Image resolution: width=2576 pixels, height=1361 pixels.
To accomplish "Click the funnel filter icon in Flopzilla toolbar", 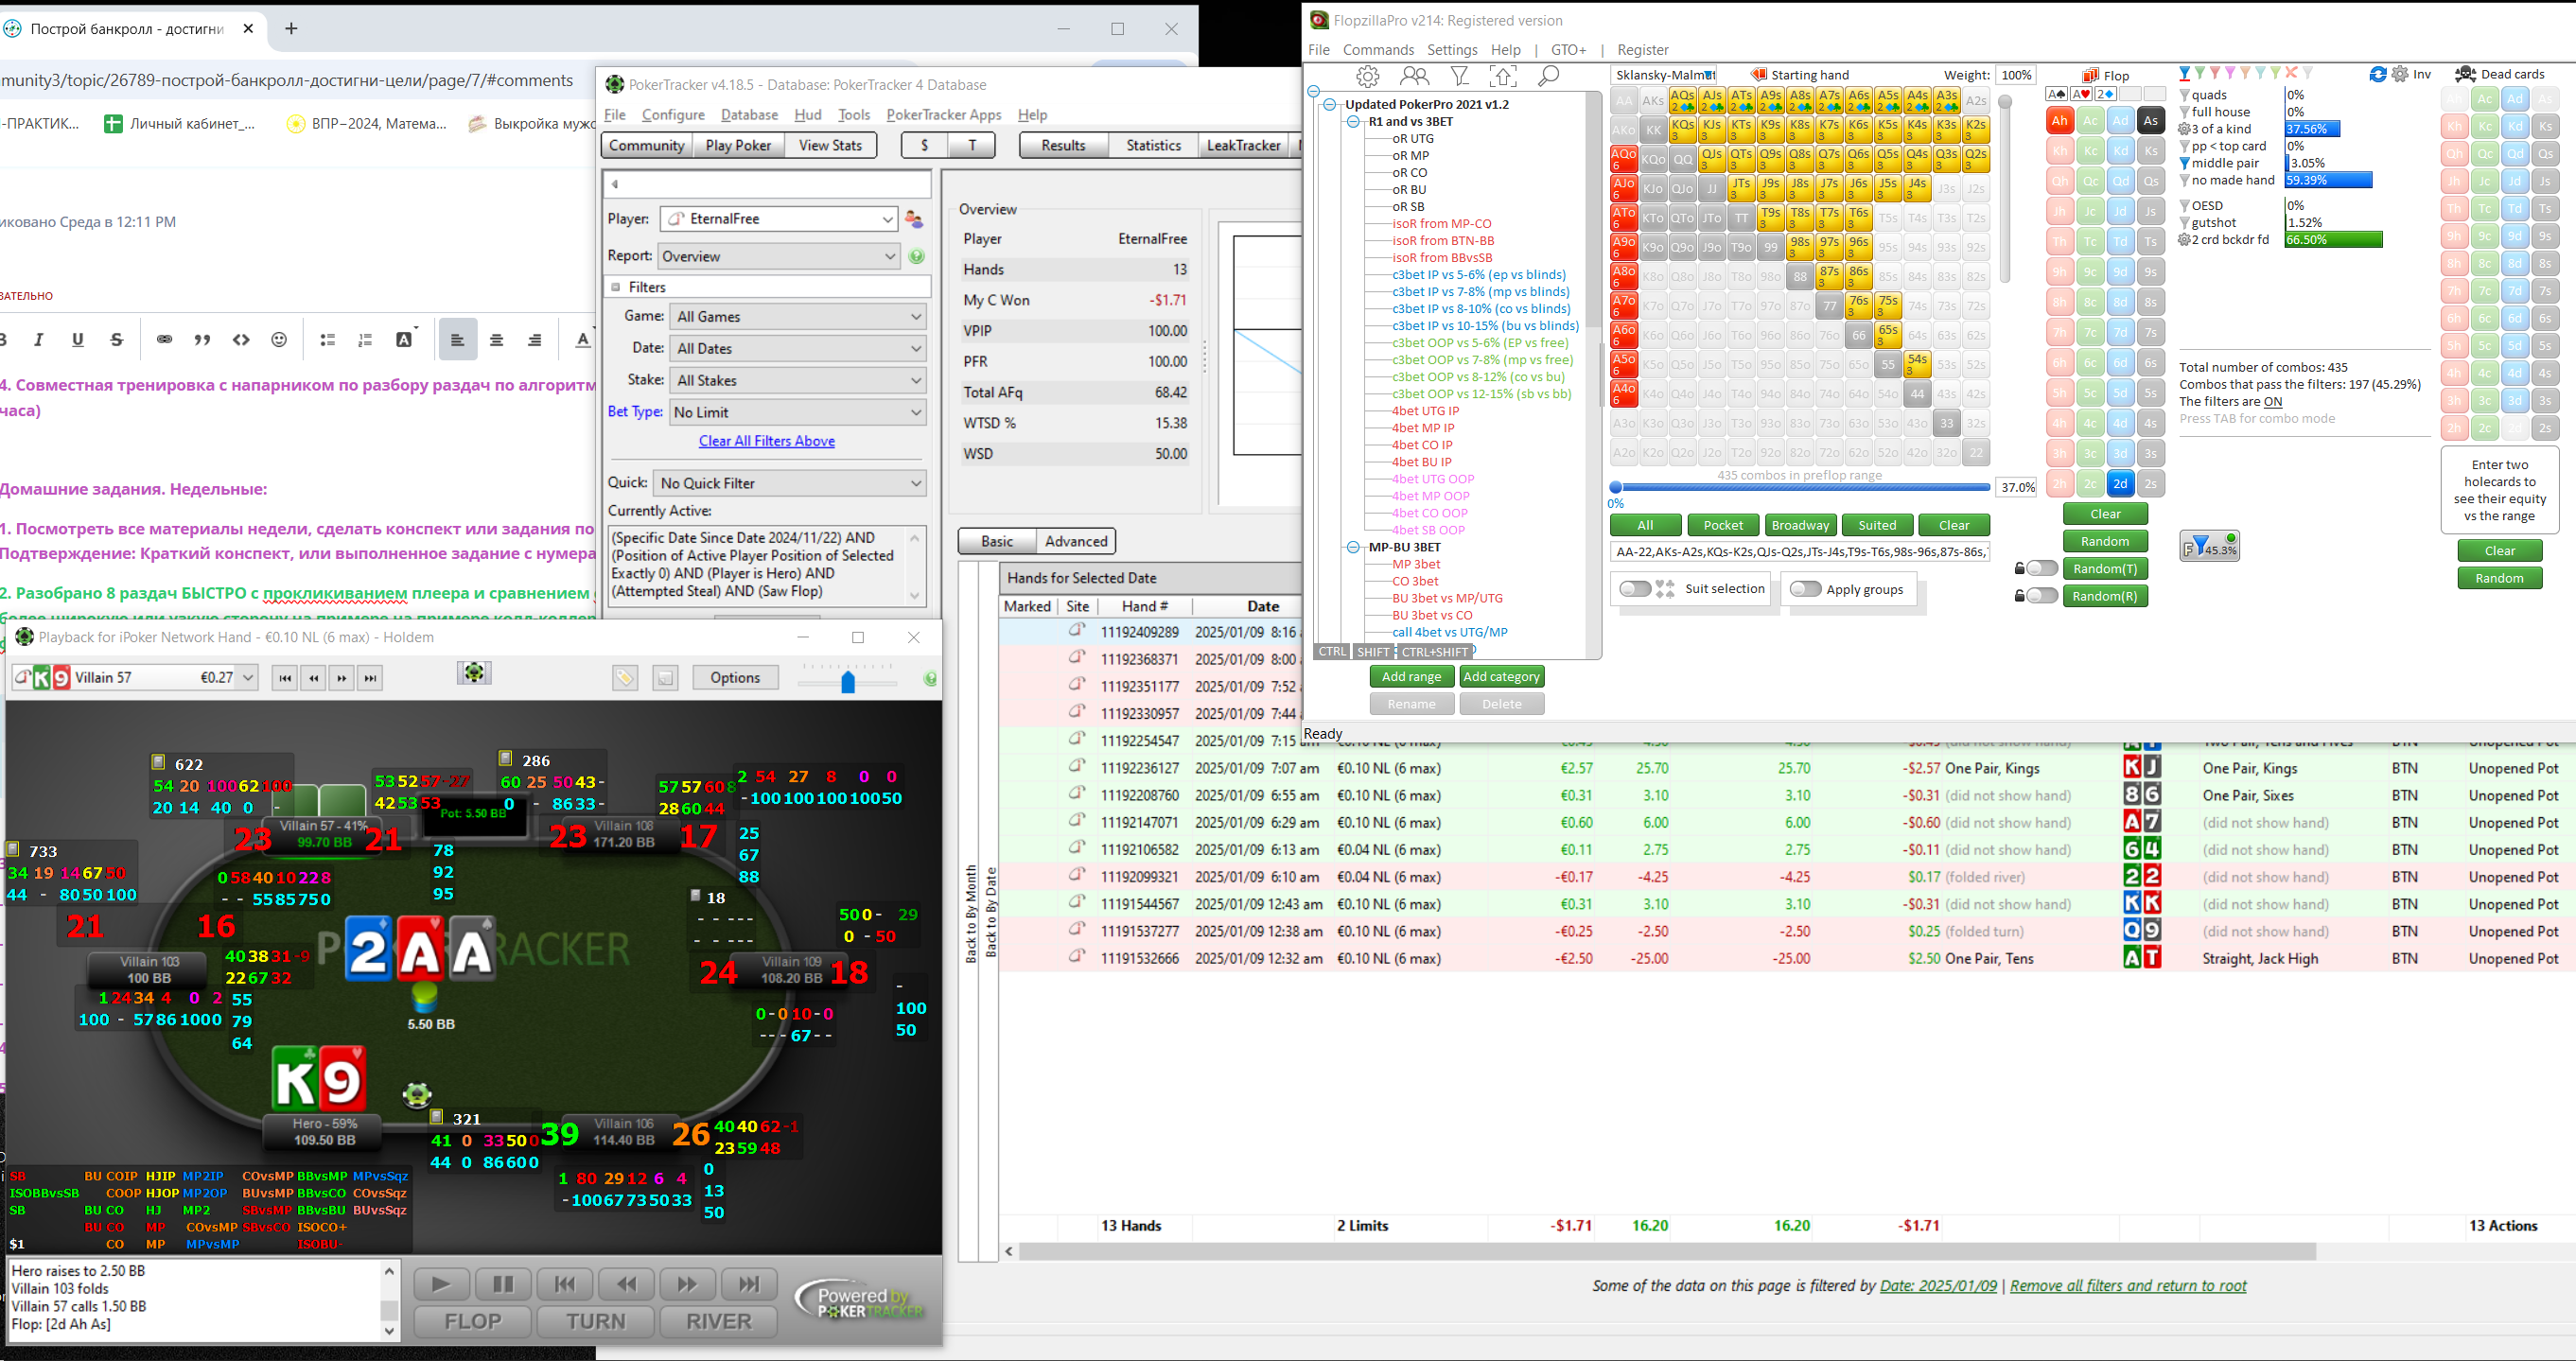I will coord(1460,76).
